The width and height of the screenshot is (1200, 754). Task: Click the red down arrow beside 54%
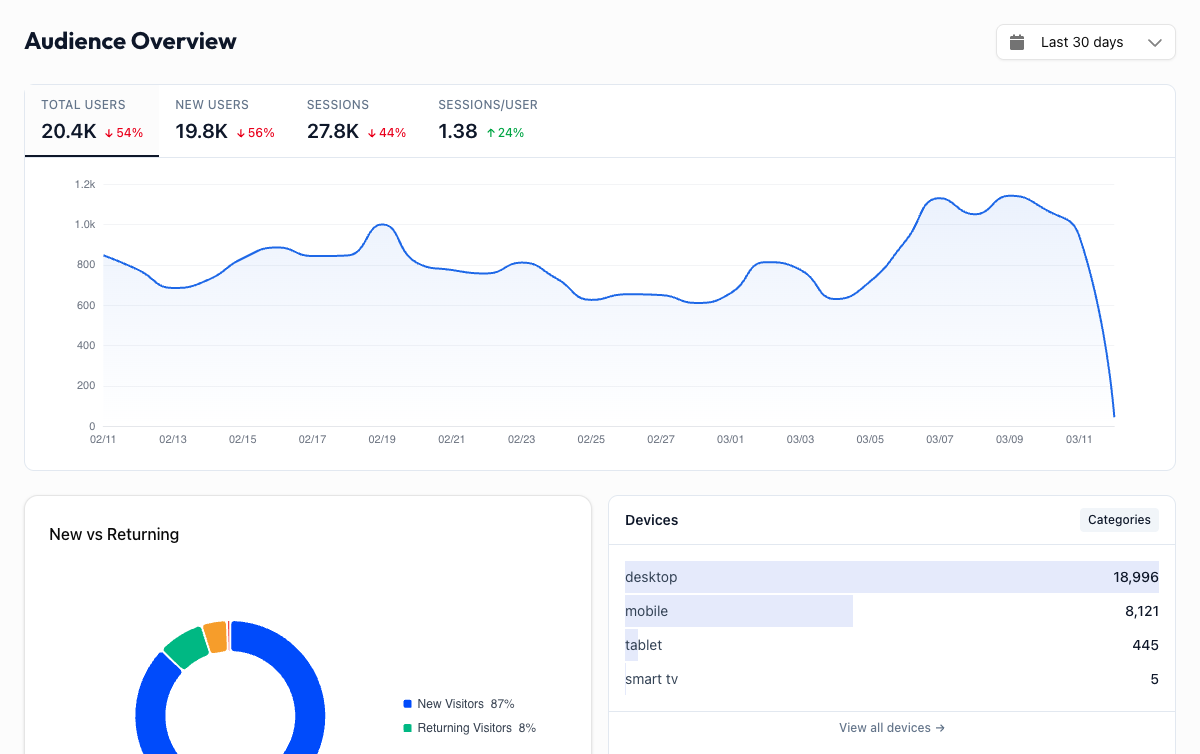click(x=109, y=133)
